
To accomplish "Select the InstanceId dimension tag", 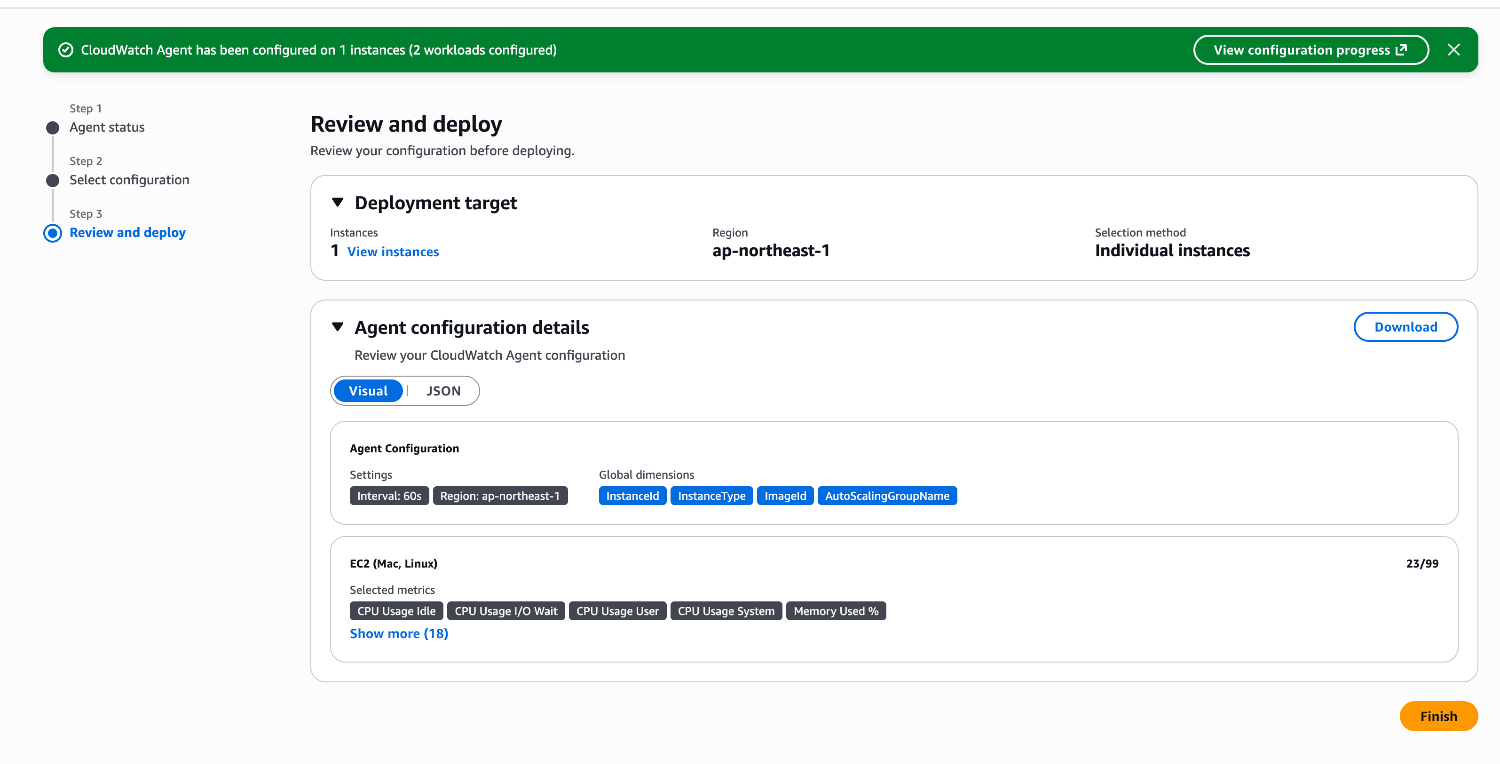I will tap(633, 496).
